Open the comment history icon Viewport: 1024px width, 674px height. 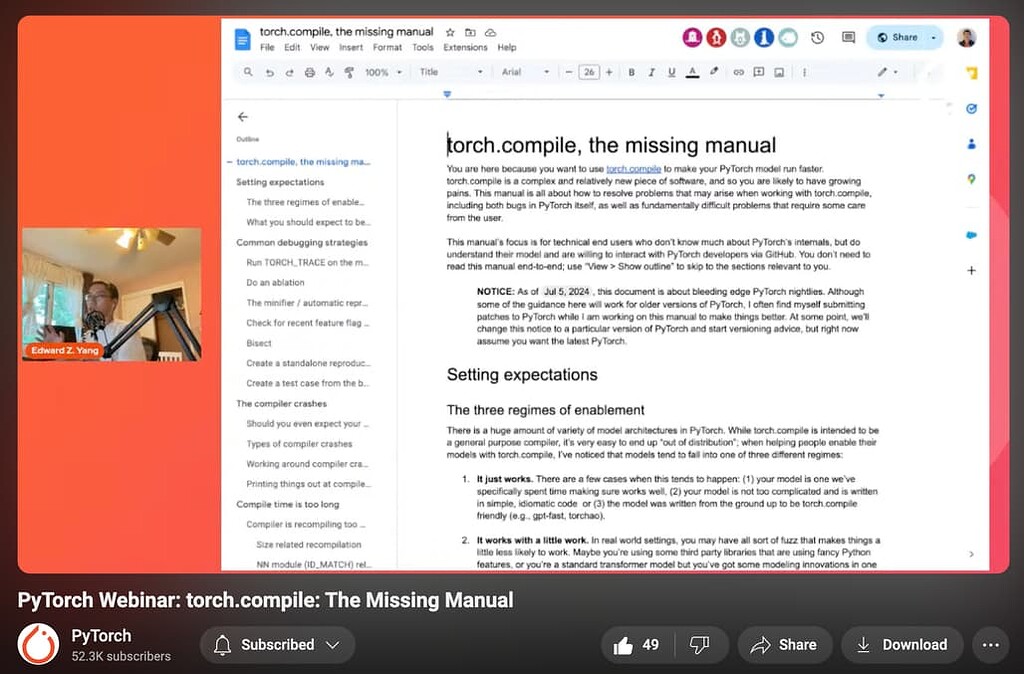(x=848, y=38)
